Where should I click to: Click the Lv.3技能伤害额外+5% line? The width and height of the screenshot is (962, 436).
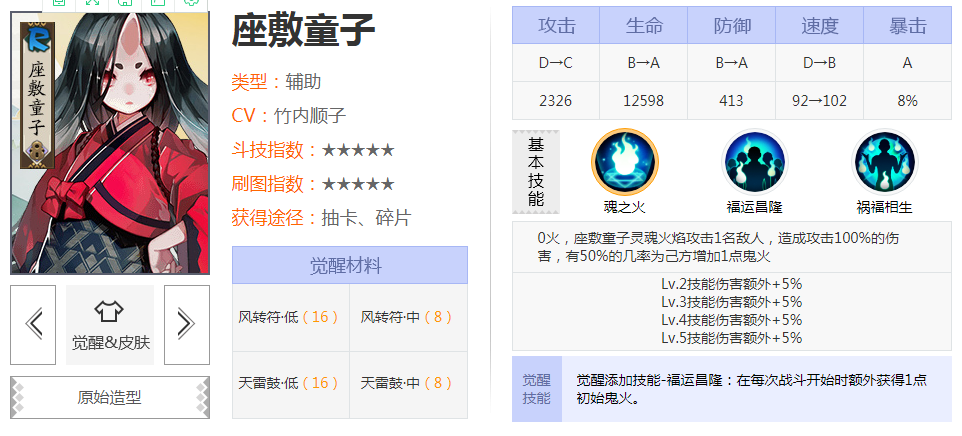732,302
